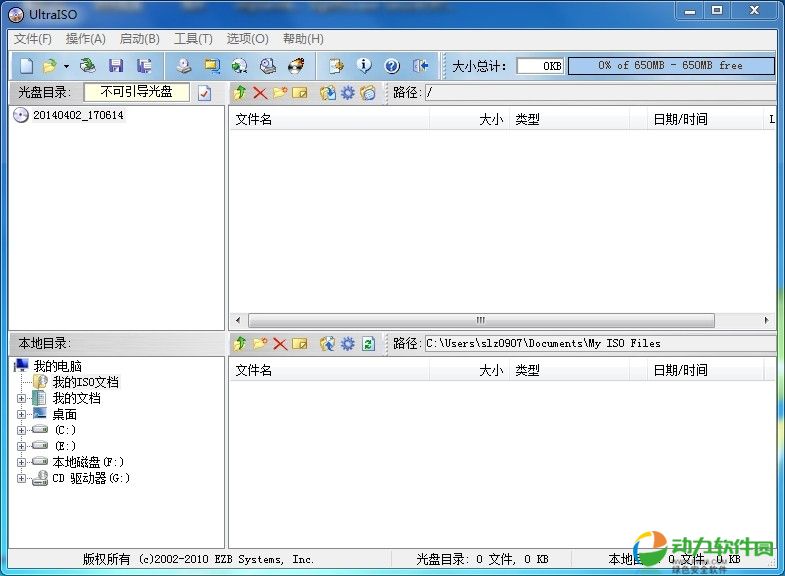This screenshot has height=576, width=785.
Task: Open the 文件(F) menu
Action: (x=33, y=39)
